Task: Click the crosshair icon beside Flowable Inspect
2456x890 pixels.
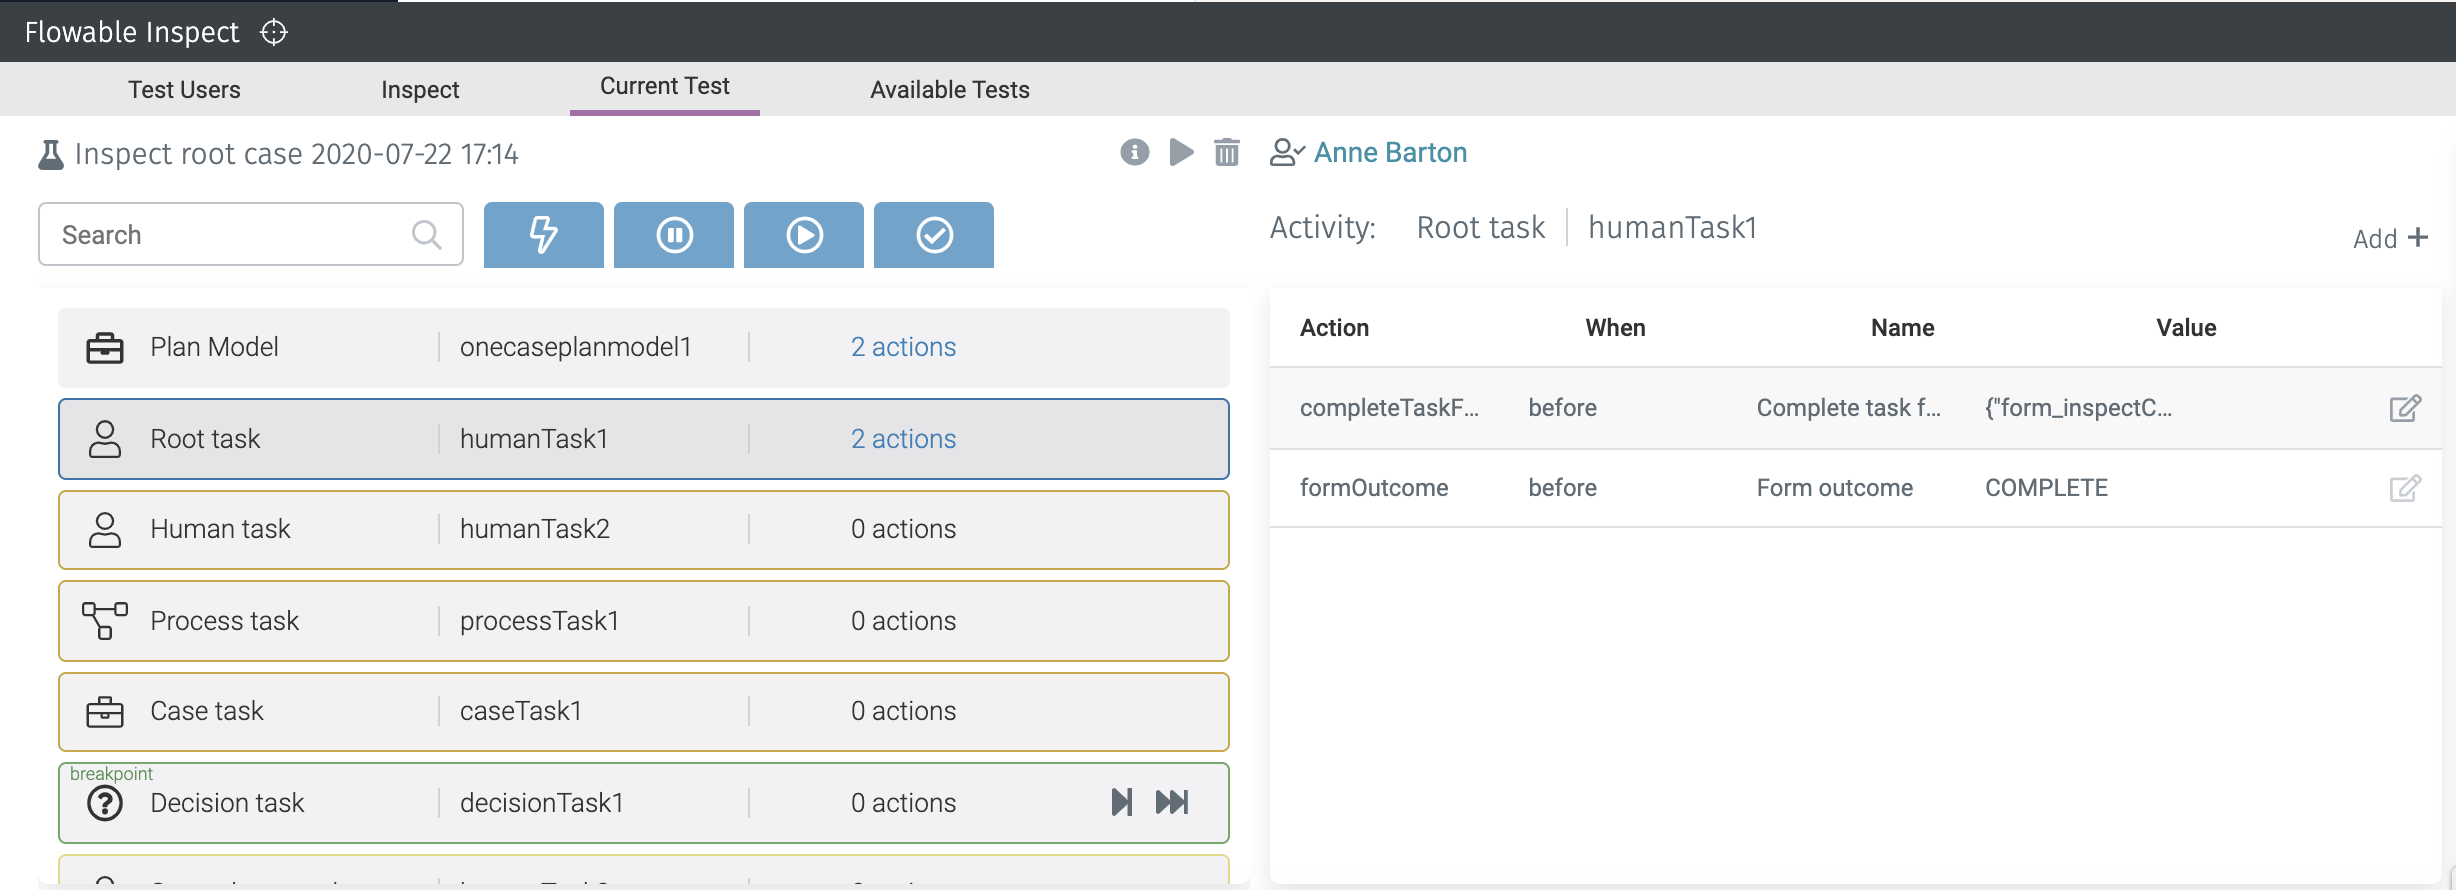Action: pyautogui.click(x=274, y=33)
